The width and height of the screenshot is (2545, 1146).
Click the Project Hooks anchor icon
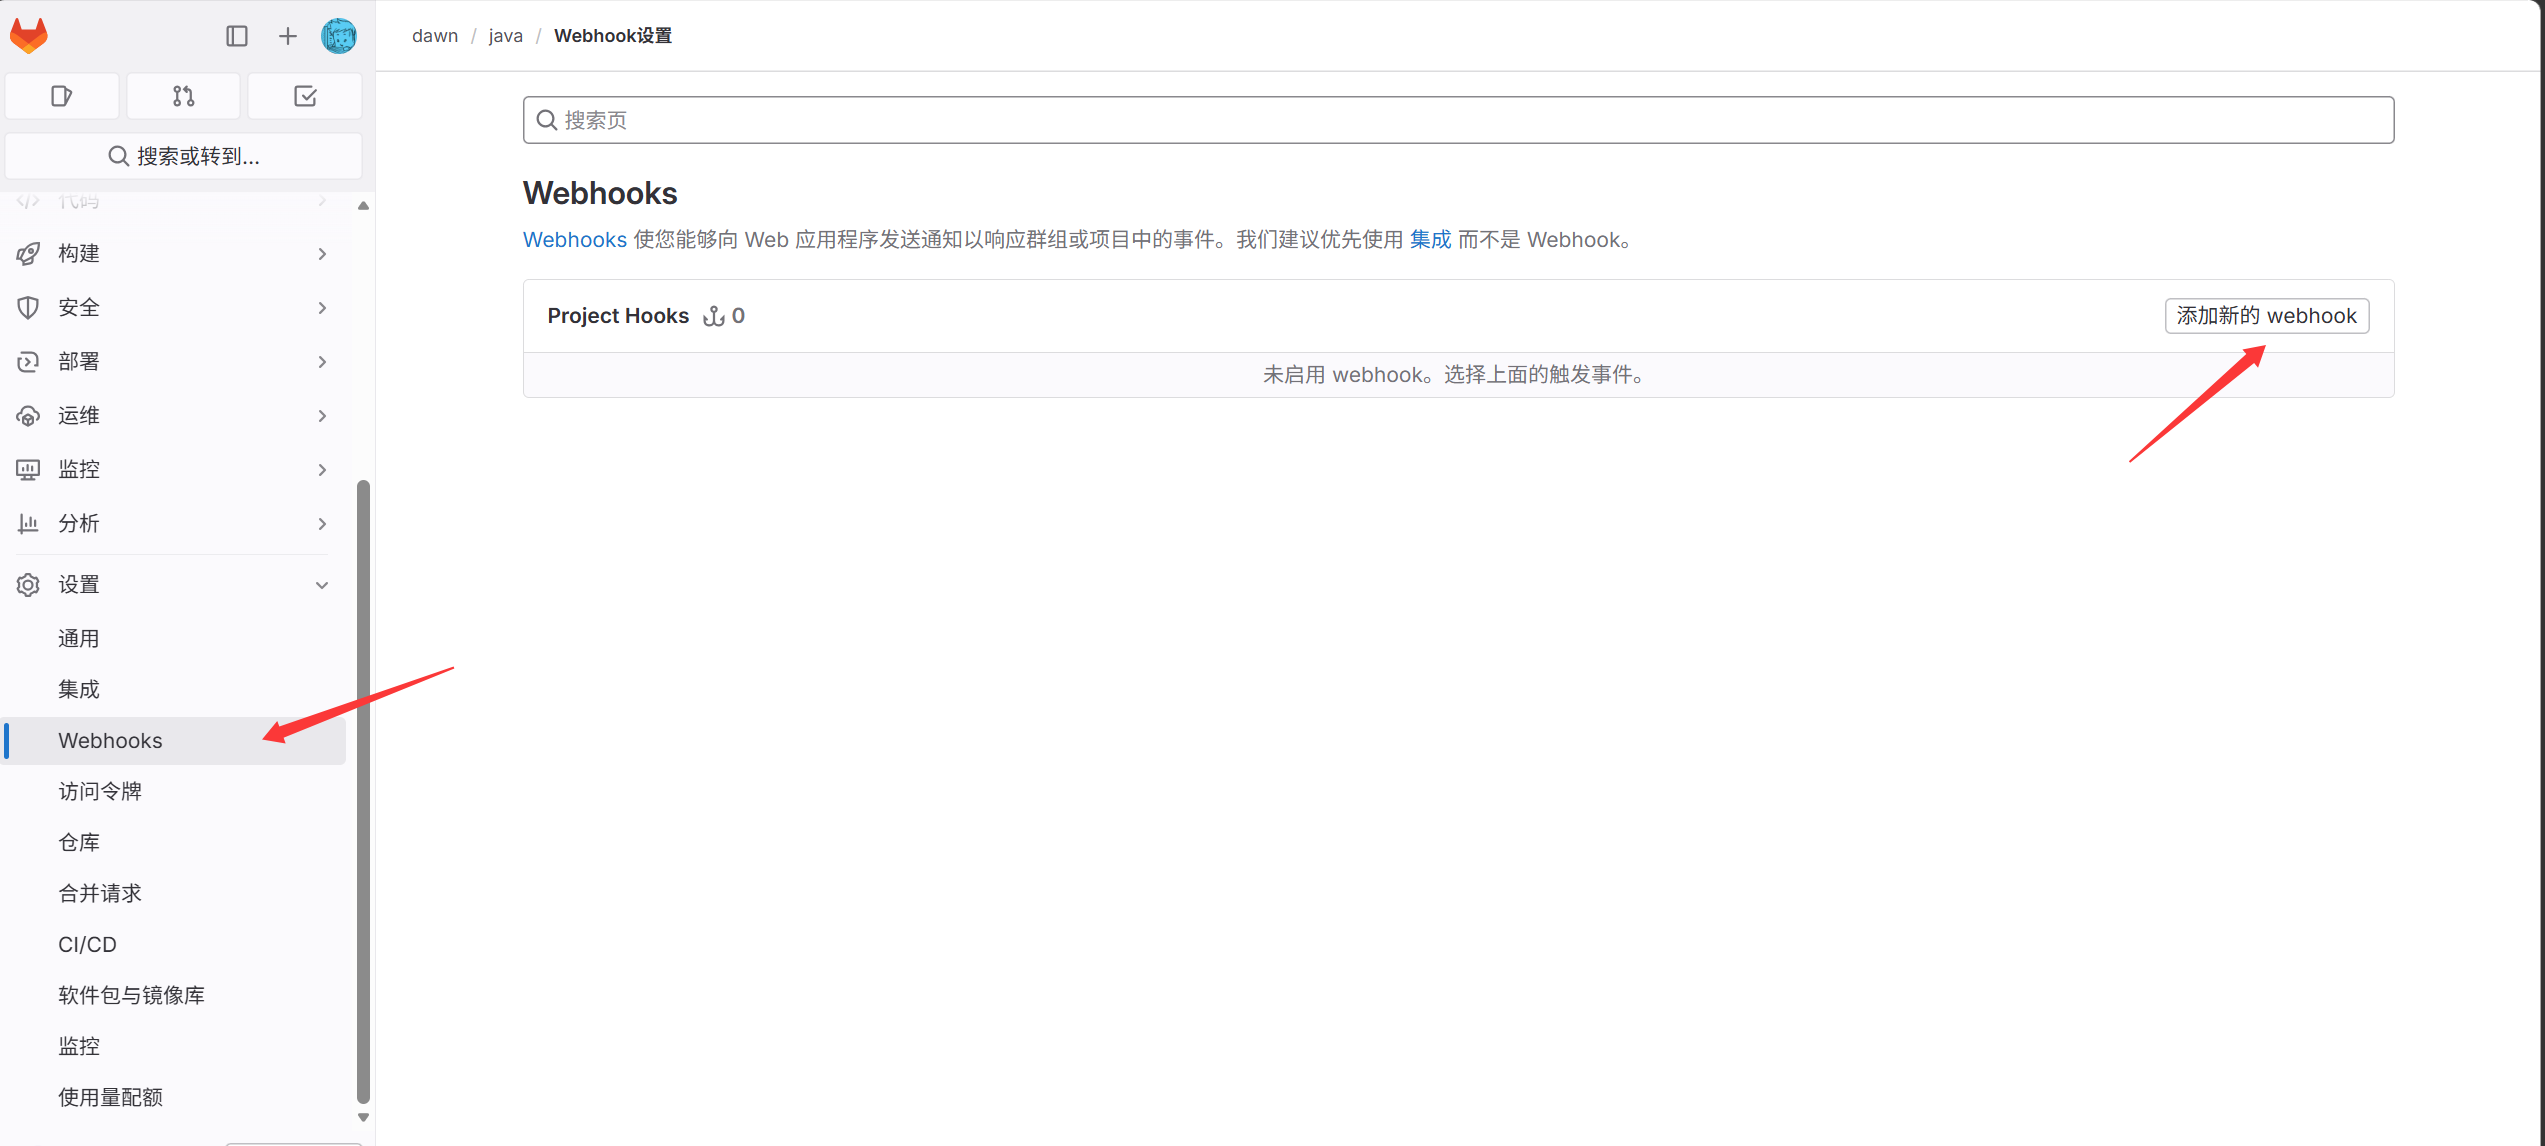pyautogui.click(x=714, y=316)
